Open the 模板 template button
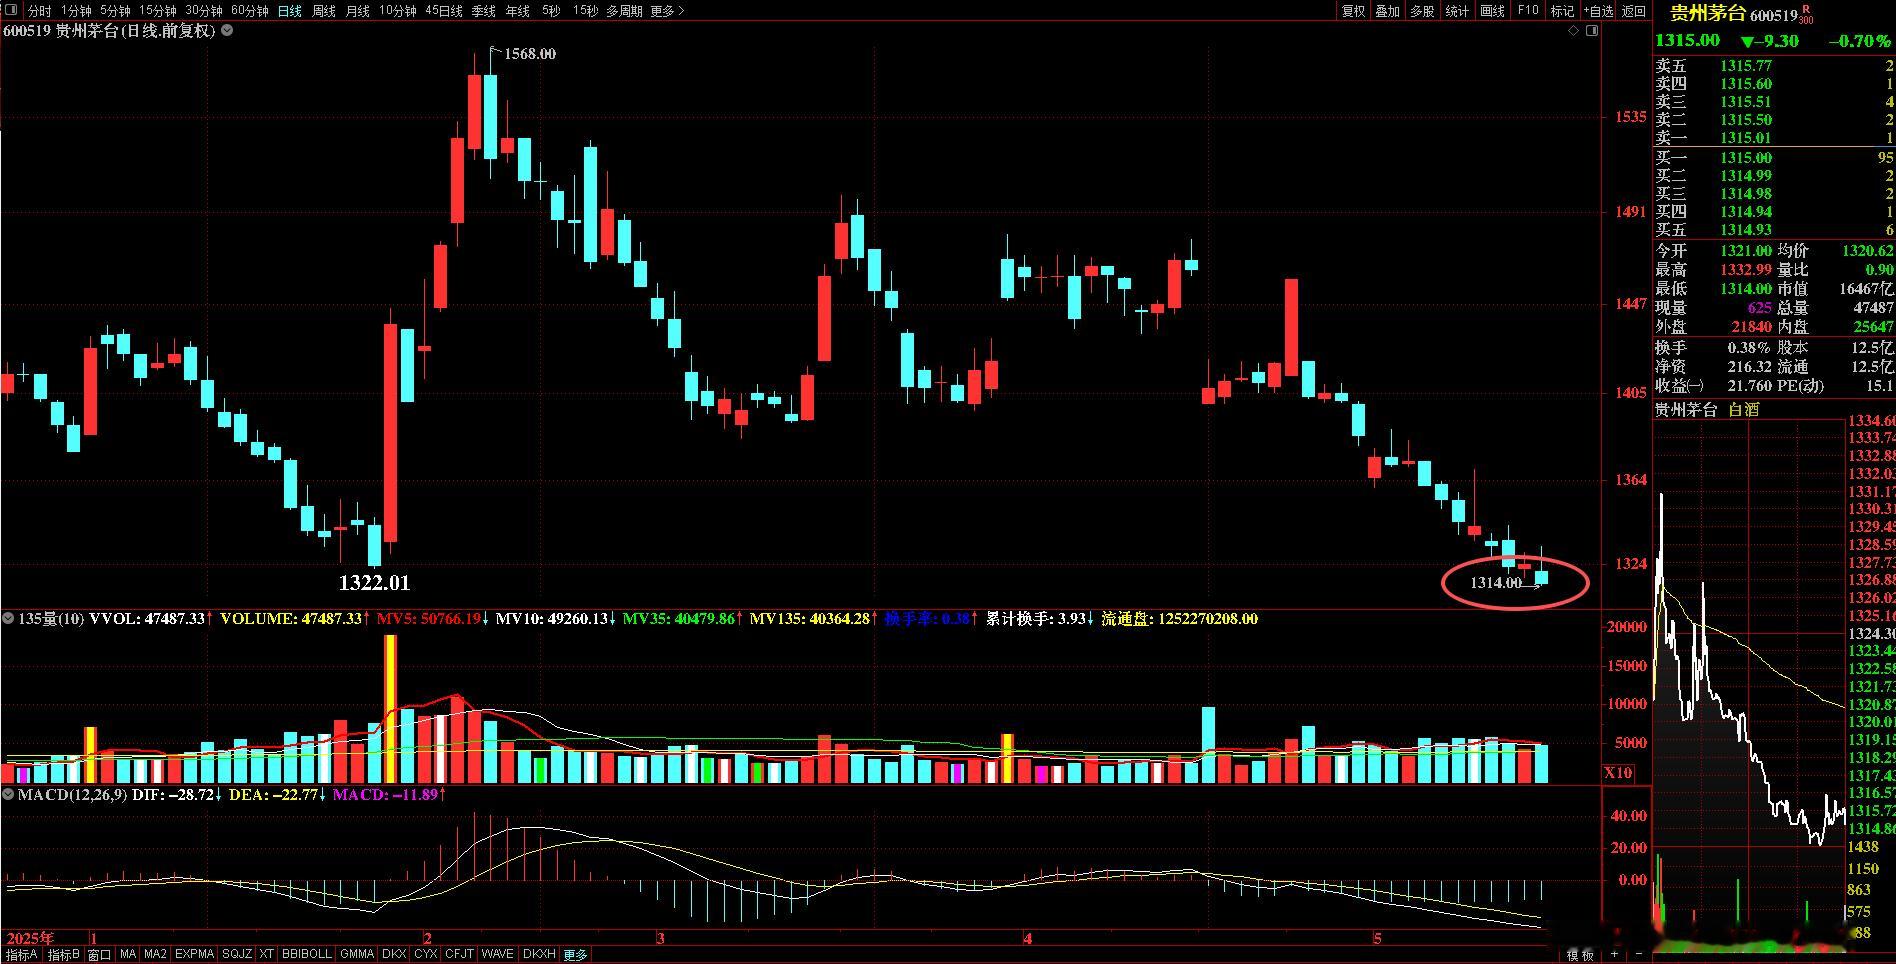The height and width of the screenshot is (964, 1896). (1581, 955)
